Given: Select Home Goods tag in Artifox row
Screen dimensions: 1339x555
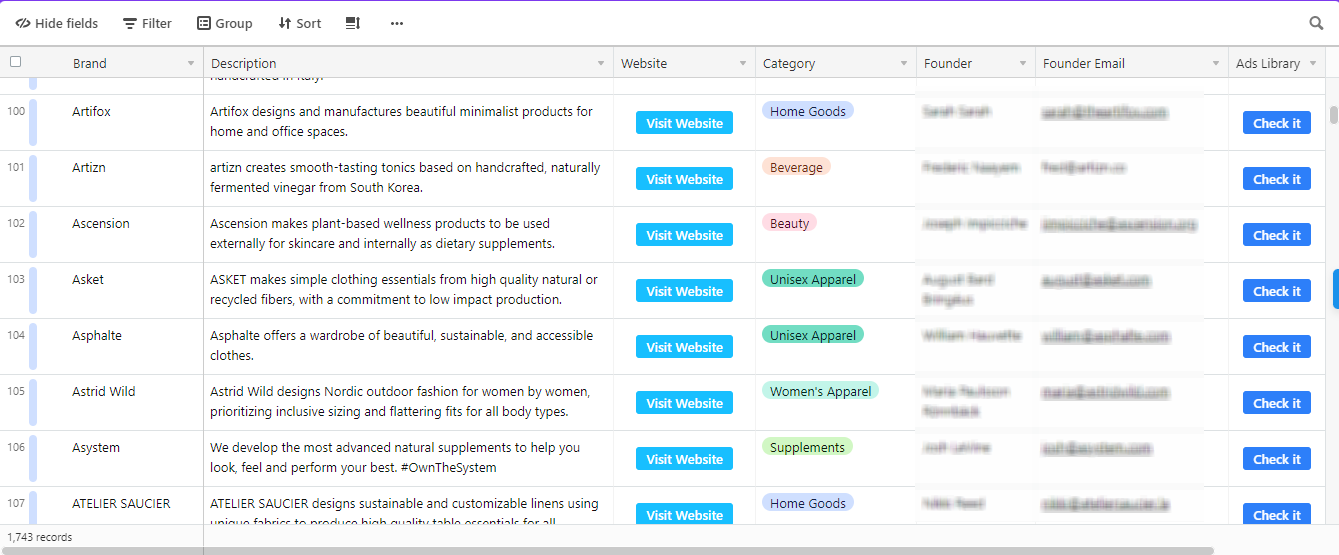Looking at the screenshot, I should point(808,111).
